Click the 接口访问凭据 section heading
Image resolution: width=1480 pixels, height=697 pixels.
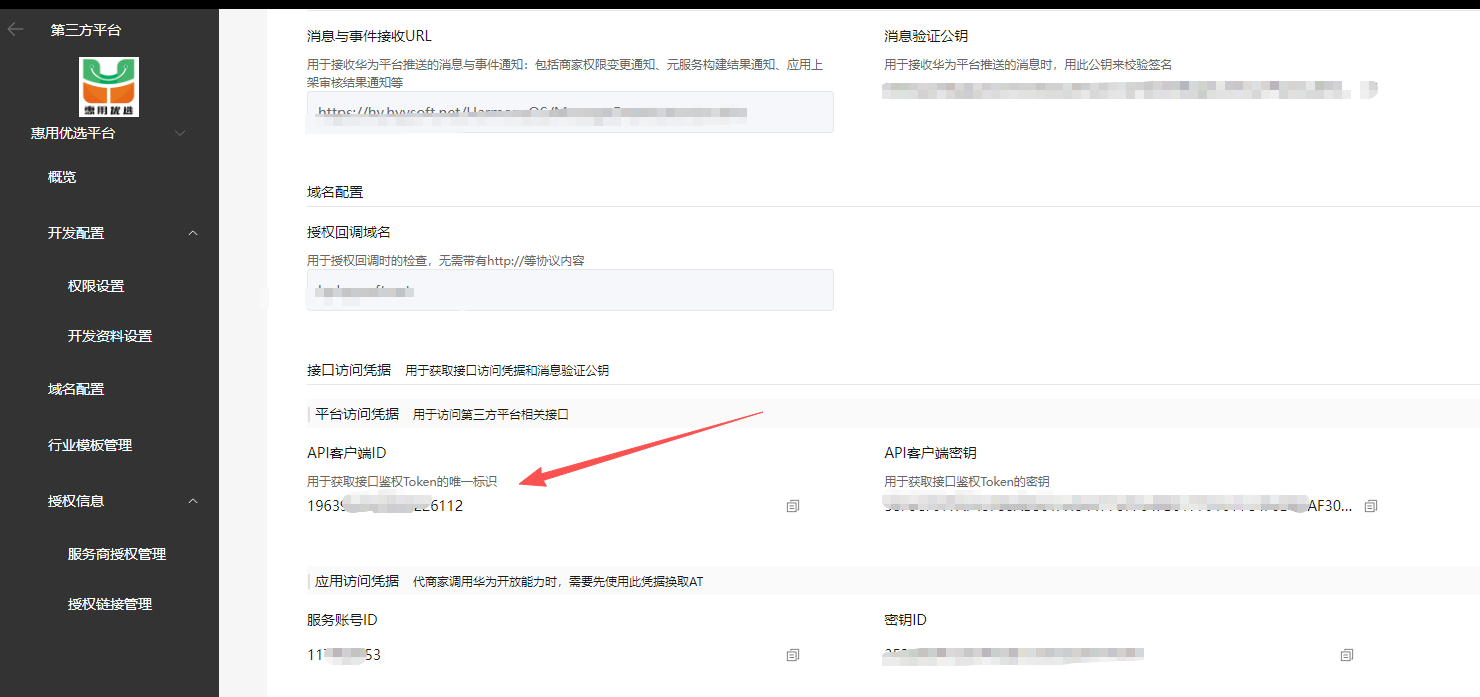click(349, 370)
